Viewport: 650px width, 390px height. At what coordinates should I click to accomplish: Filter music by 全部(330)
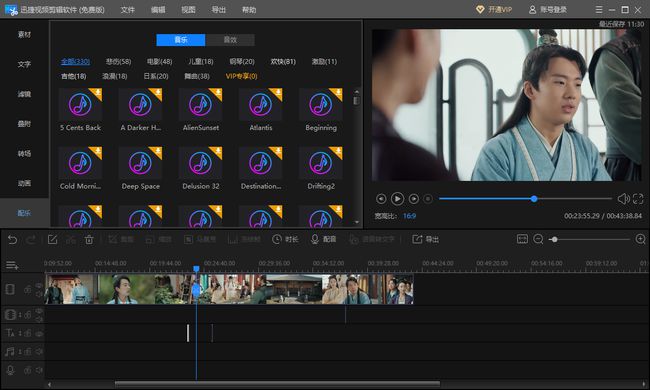click(x=75, y=62)
